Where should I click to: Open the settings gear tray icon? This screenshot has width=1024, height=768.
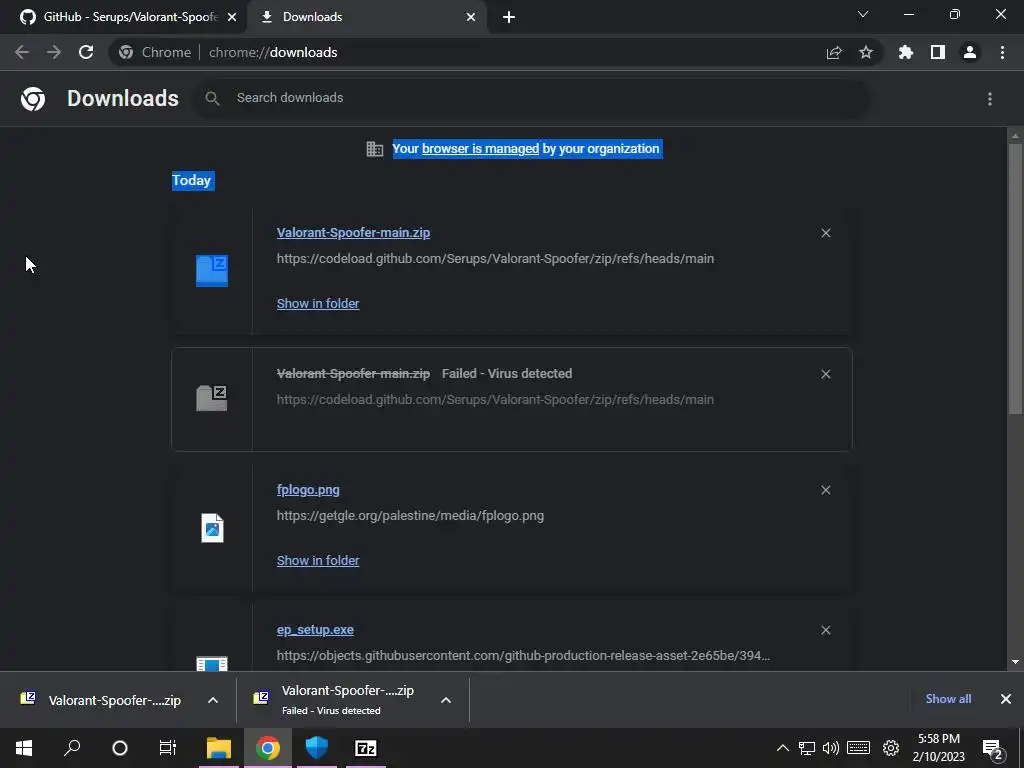pyautogui.click(x=891, y=748)
